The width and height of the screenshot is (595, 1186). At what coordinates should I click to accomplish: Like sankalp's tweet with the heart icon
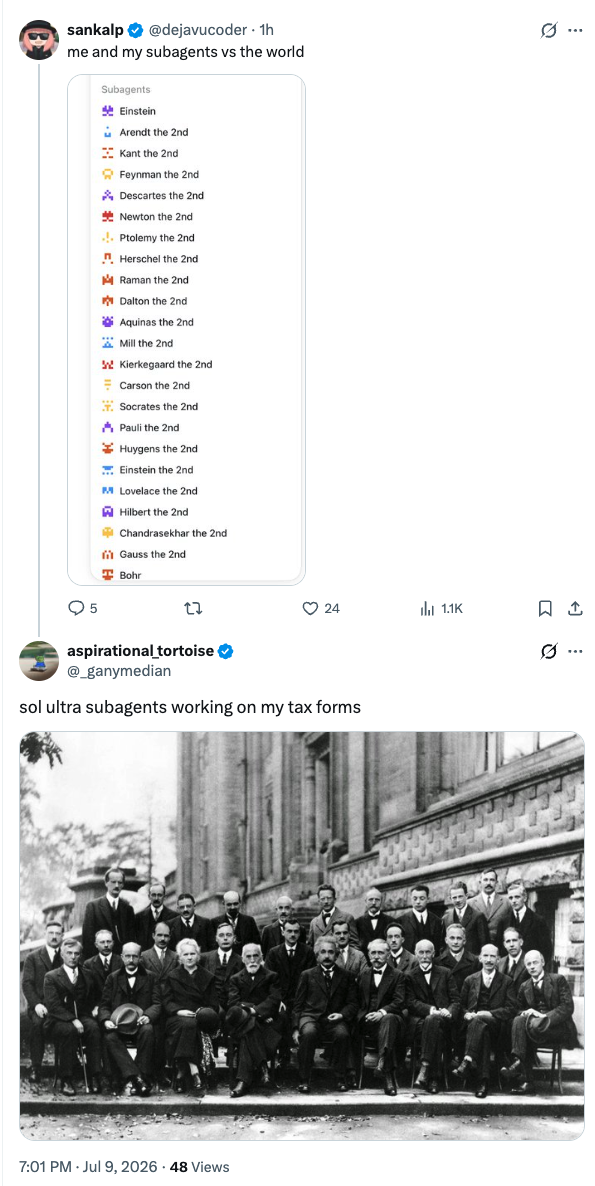[x=309, y=608]
